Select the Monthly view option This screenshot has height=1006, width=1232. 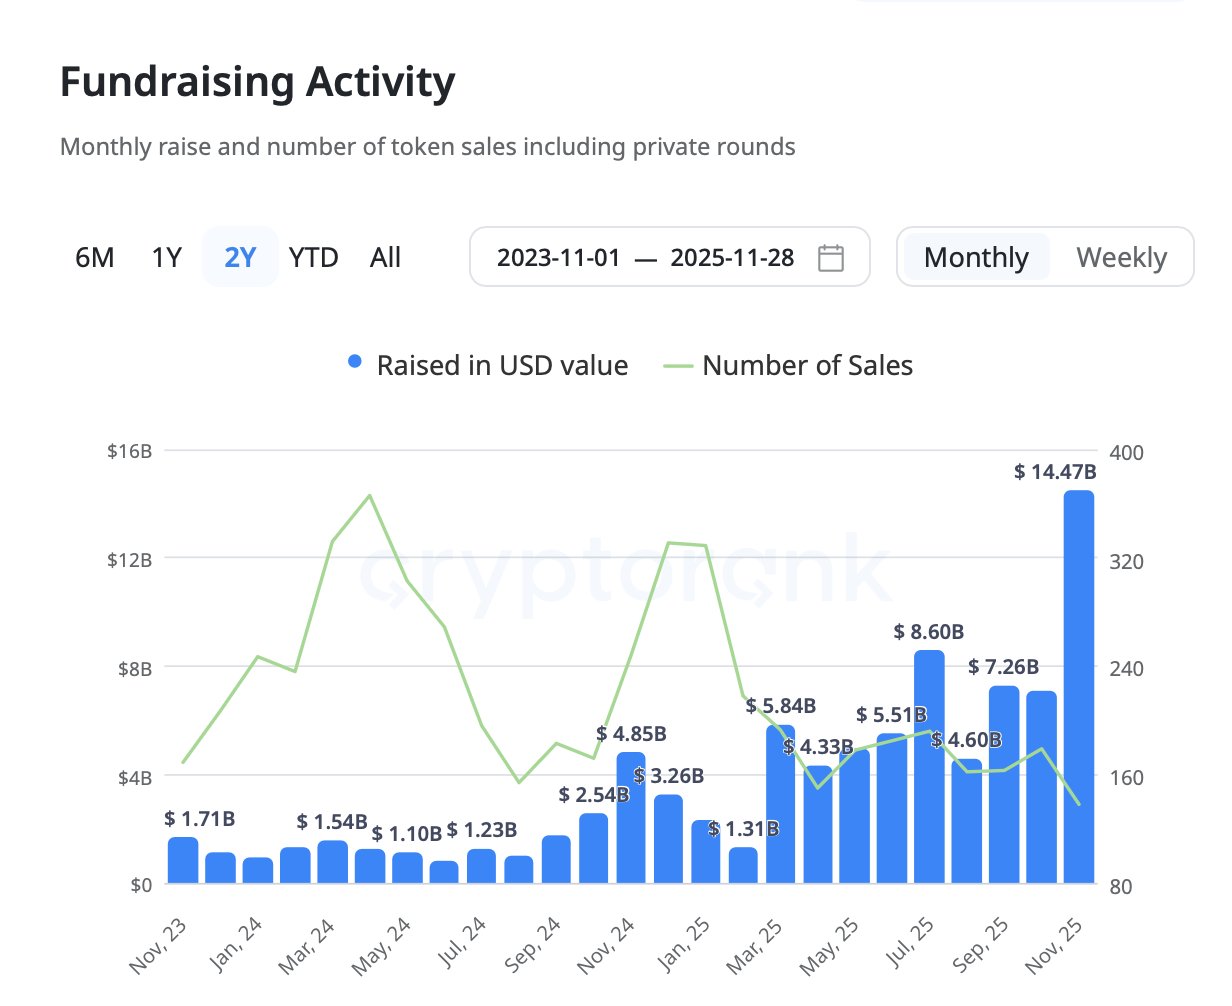976,258
